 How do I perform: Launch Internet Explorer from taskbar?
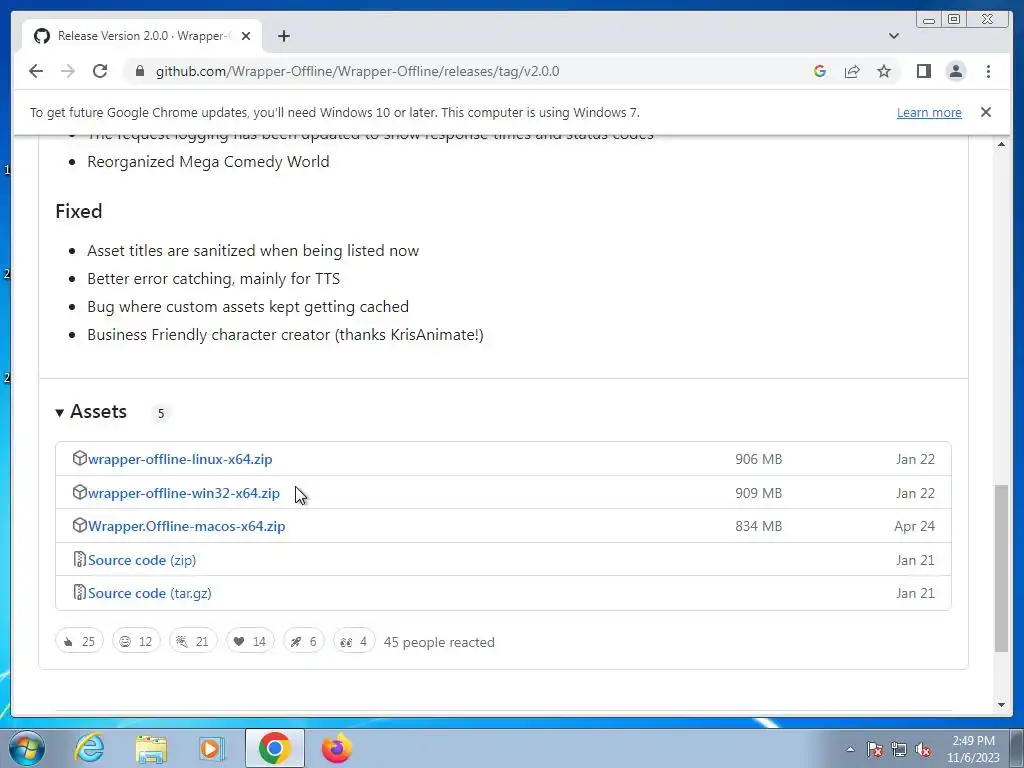coord(89,748)
